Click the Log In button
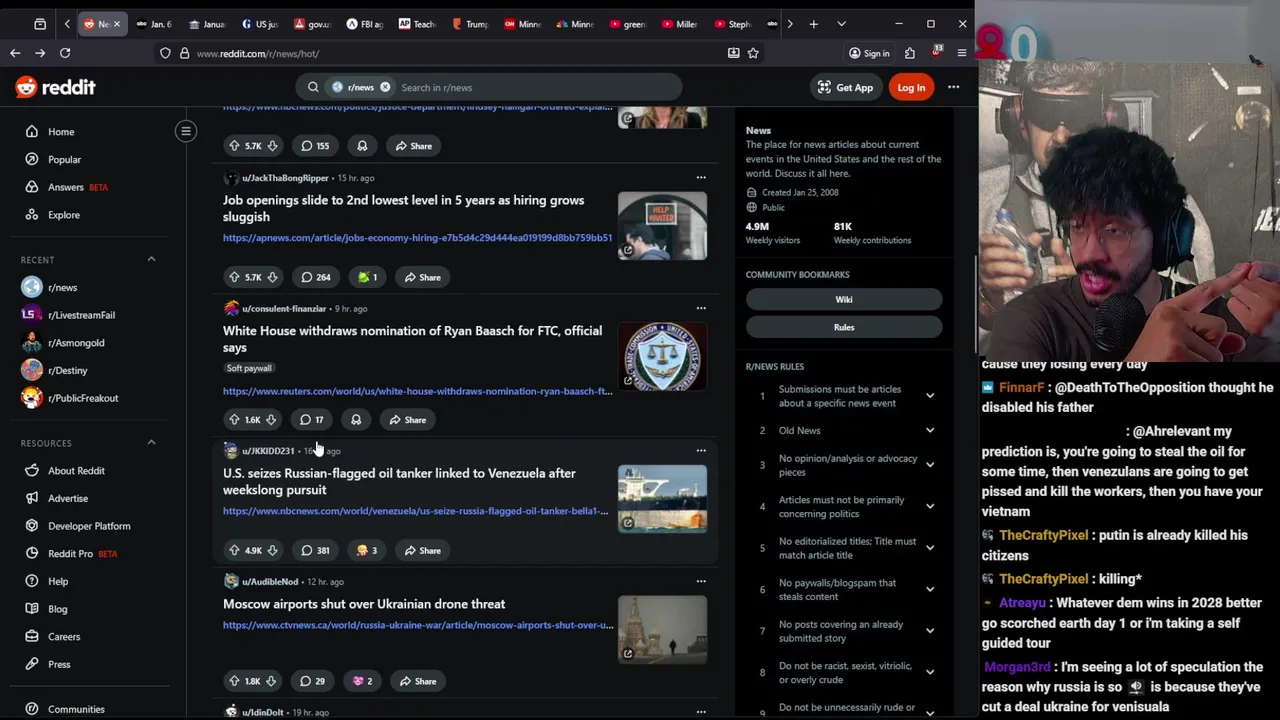Image resolution: width=1280 pixels, height=720 pixels. tap(911, 87)
